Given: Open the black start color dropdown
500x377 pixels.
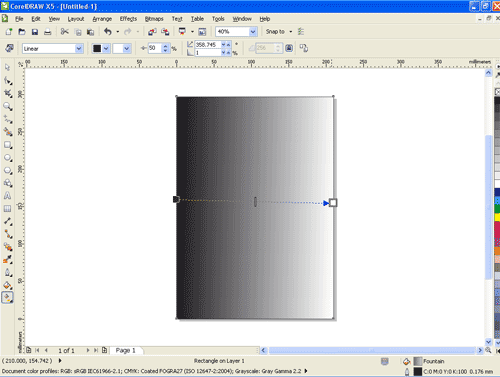Looking at the screenshot, I should coord(106,49).
